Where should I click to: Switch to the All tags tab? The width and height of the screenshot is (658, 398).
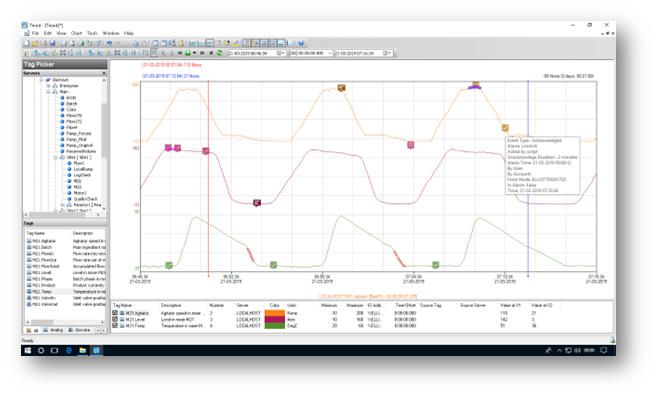[x=33, y=330]
